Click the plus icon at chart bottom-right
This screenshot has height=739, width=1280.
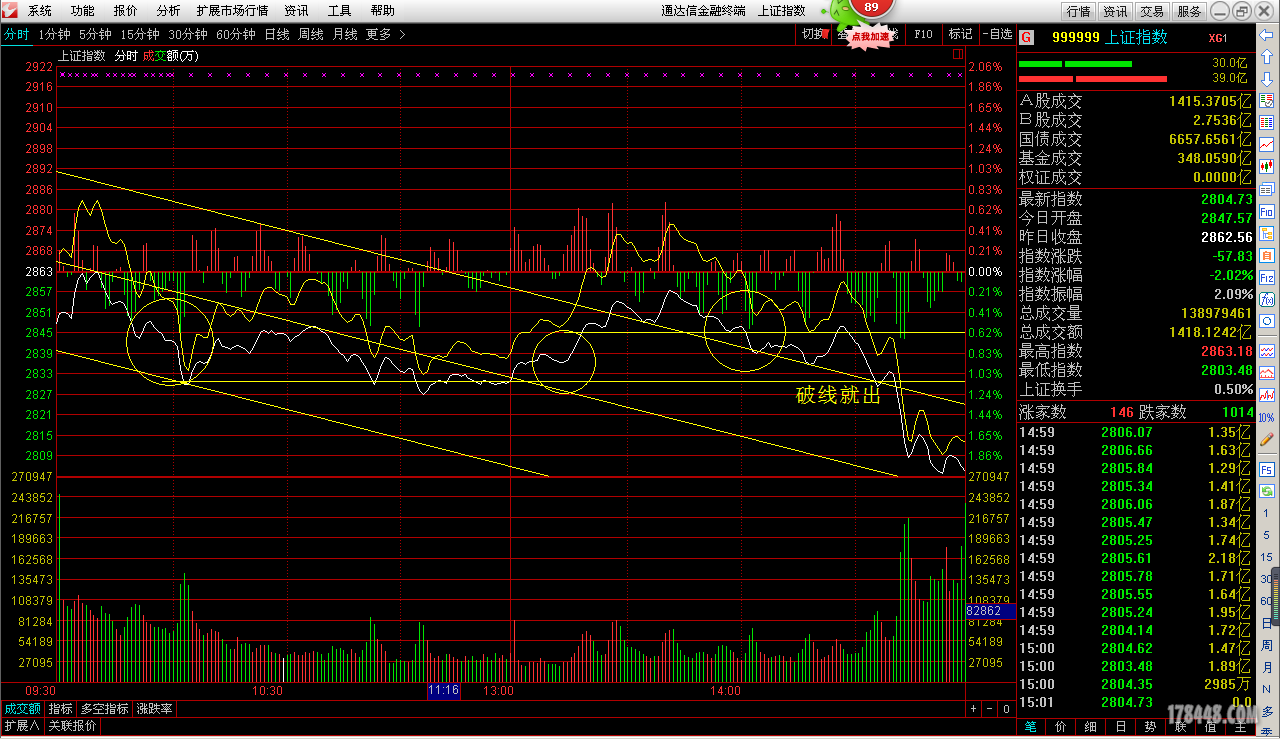[974, 709]
